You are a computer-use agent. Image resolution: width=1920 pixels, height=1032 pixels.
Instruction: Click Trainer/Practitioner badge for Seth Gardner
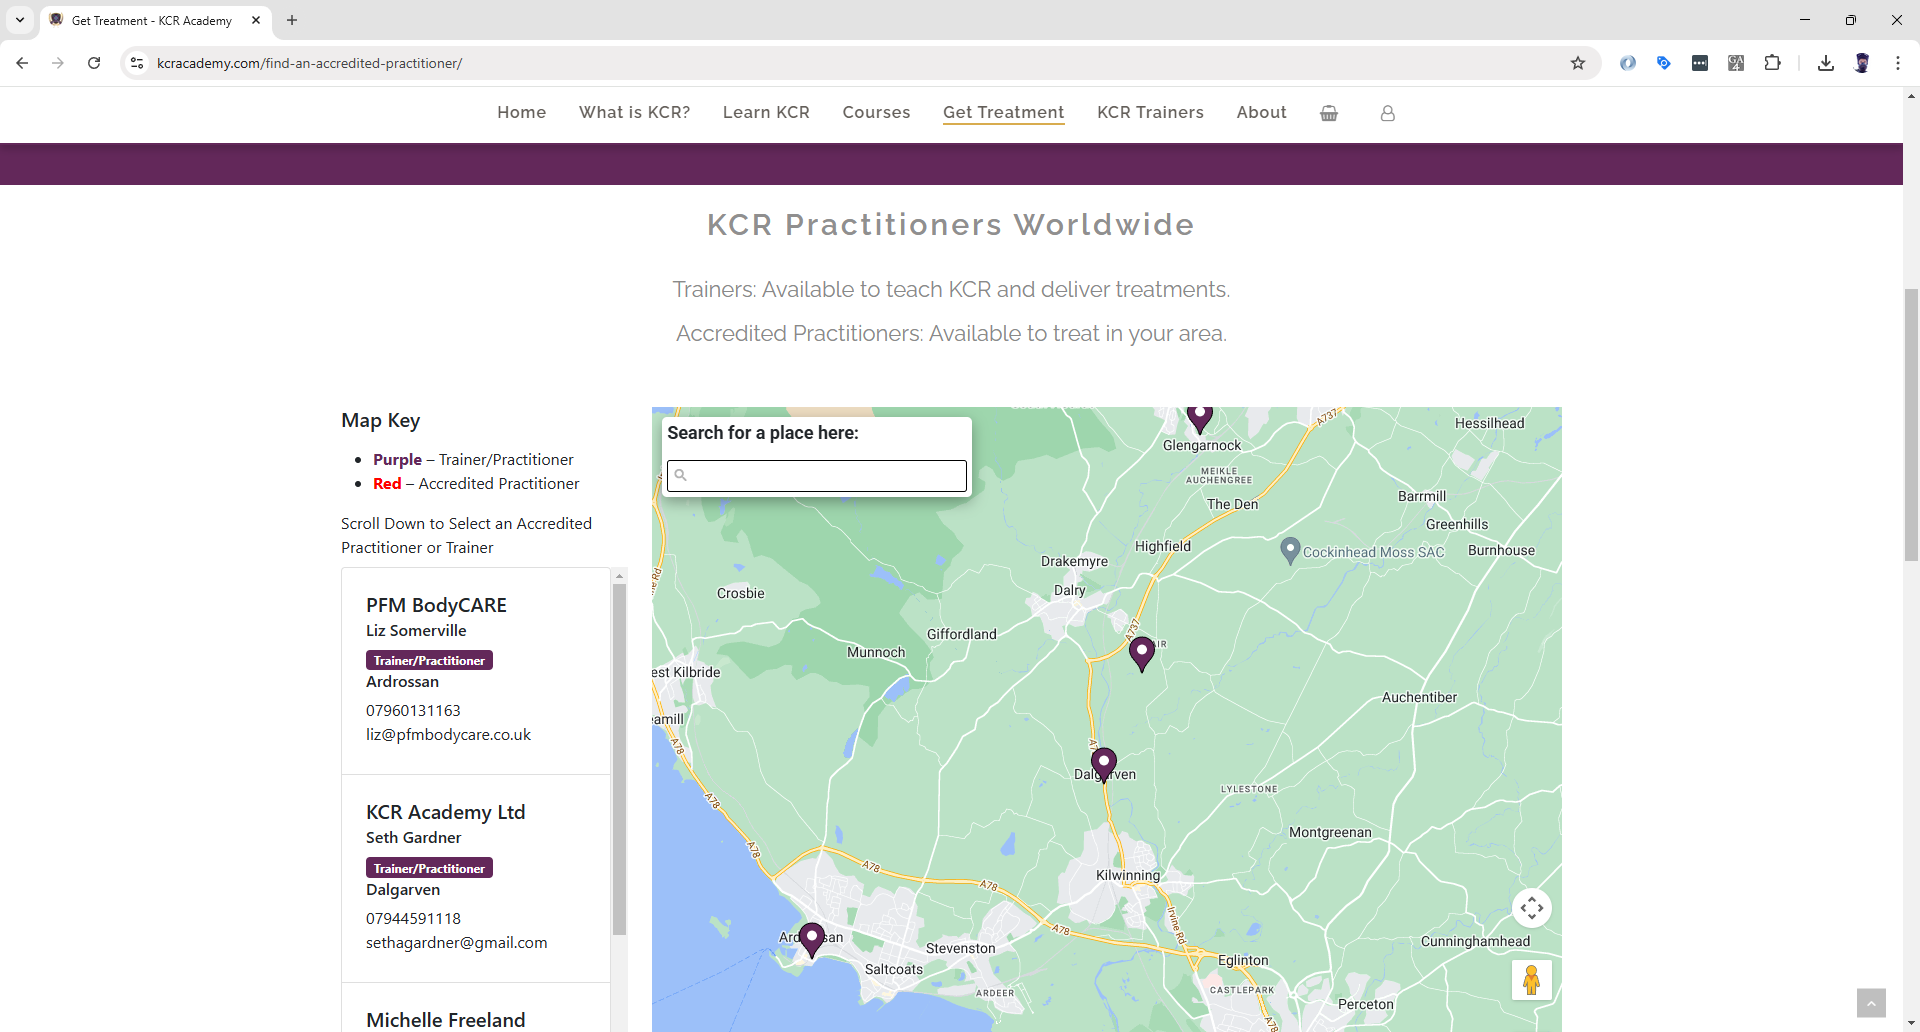tap(429, 868)
